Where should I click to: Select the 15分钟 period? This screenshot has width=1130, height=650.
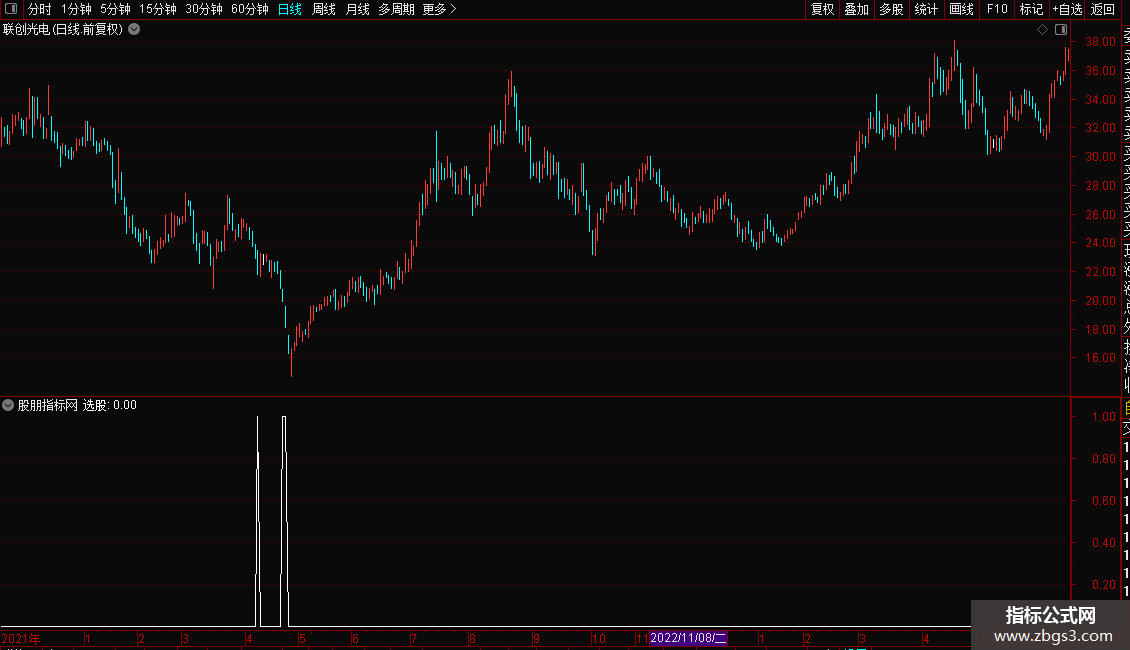click(158, 9)
